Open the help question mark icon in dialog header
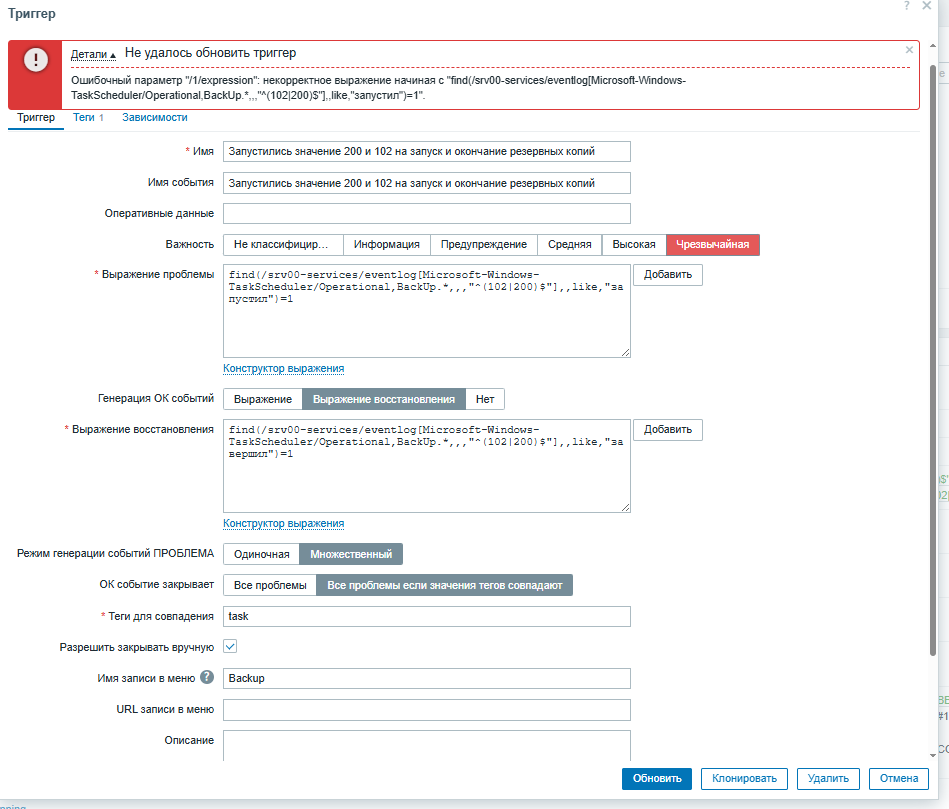This screenshot has width=949, height=809. click(x=906, y=5)
